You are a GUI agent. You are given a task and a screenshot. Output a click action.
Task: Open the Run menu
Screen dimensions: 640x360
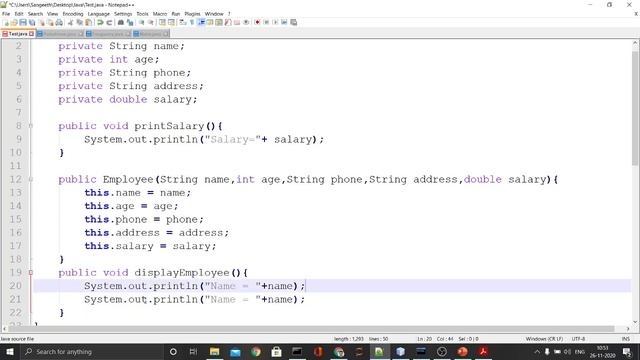pos(176,14)
